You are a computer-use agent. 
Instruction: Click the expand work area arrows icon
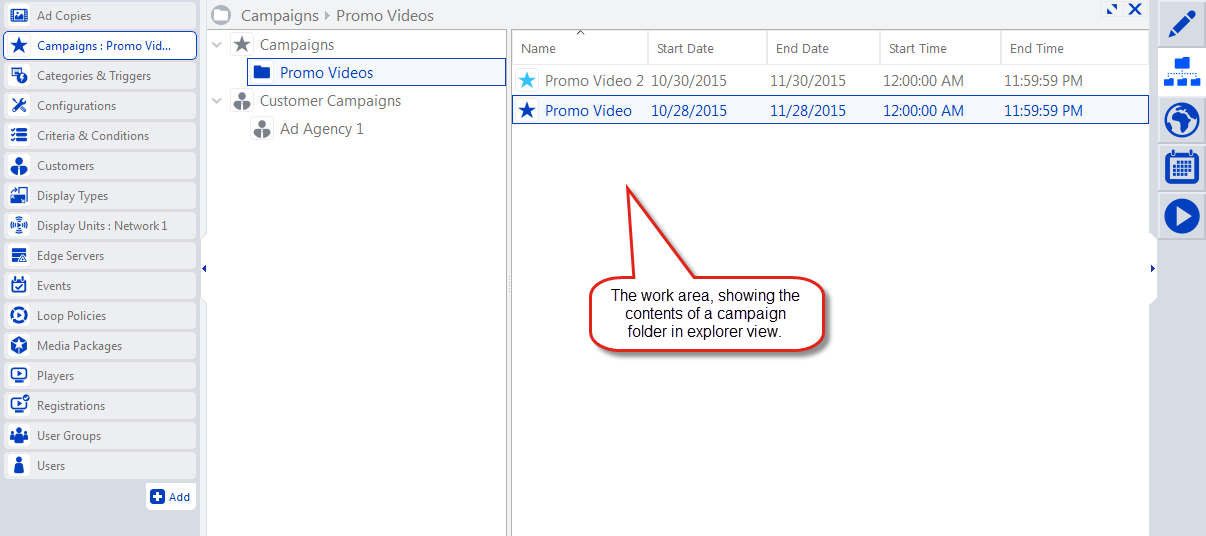click(1111, 10)
